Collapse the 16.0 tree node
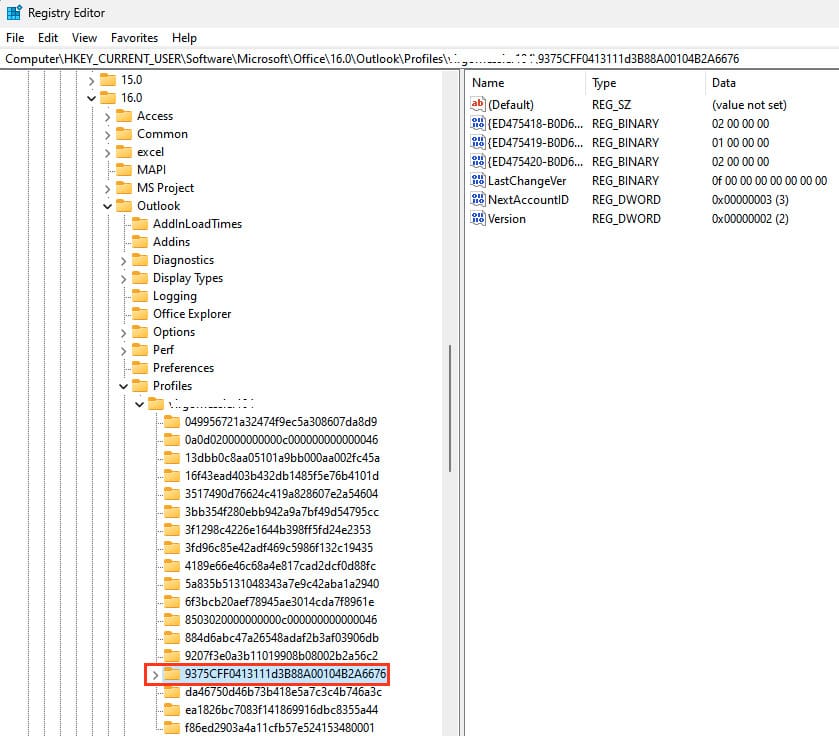Viewport: 839px width, 736px height. click(92, 98)
